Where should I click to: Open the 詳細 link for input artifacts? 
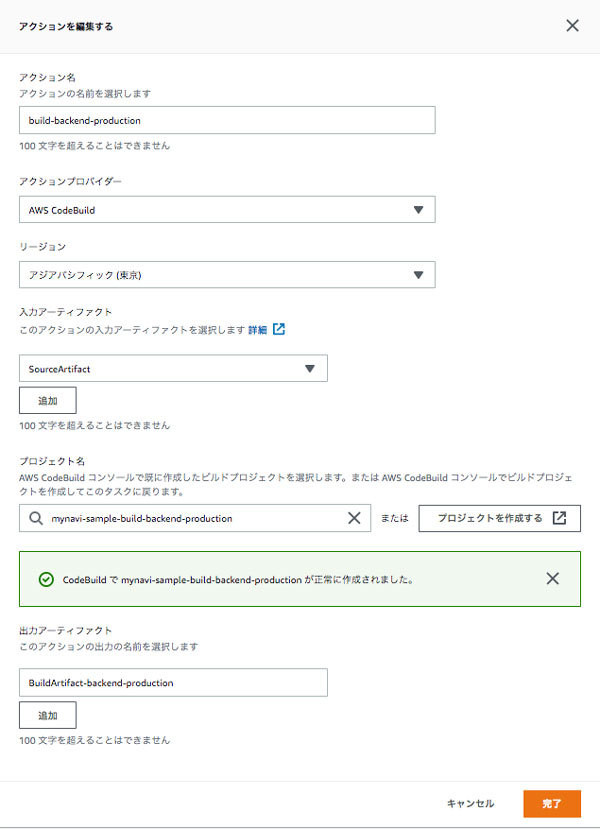(x=257, y=330)
